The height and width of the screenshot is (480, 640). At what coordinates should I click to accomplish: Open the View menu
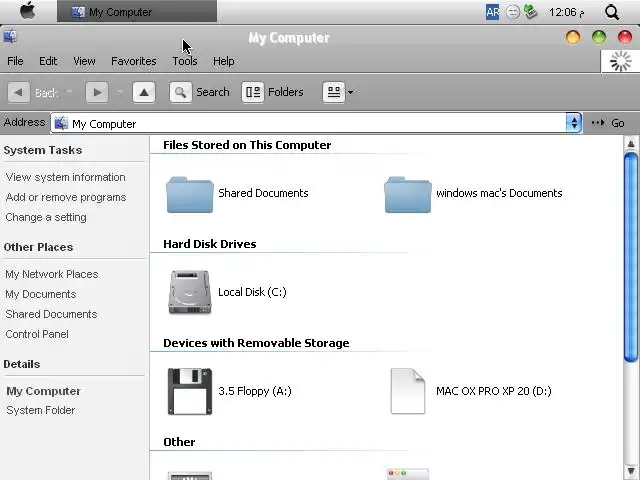(84, 61)
